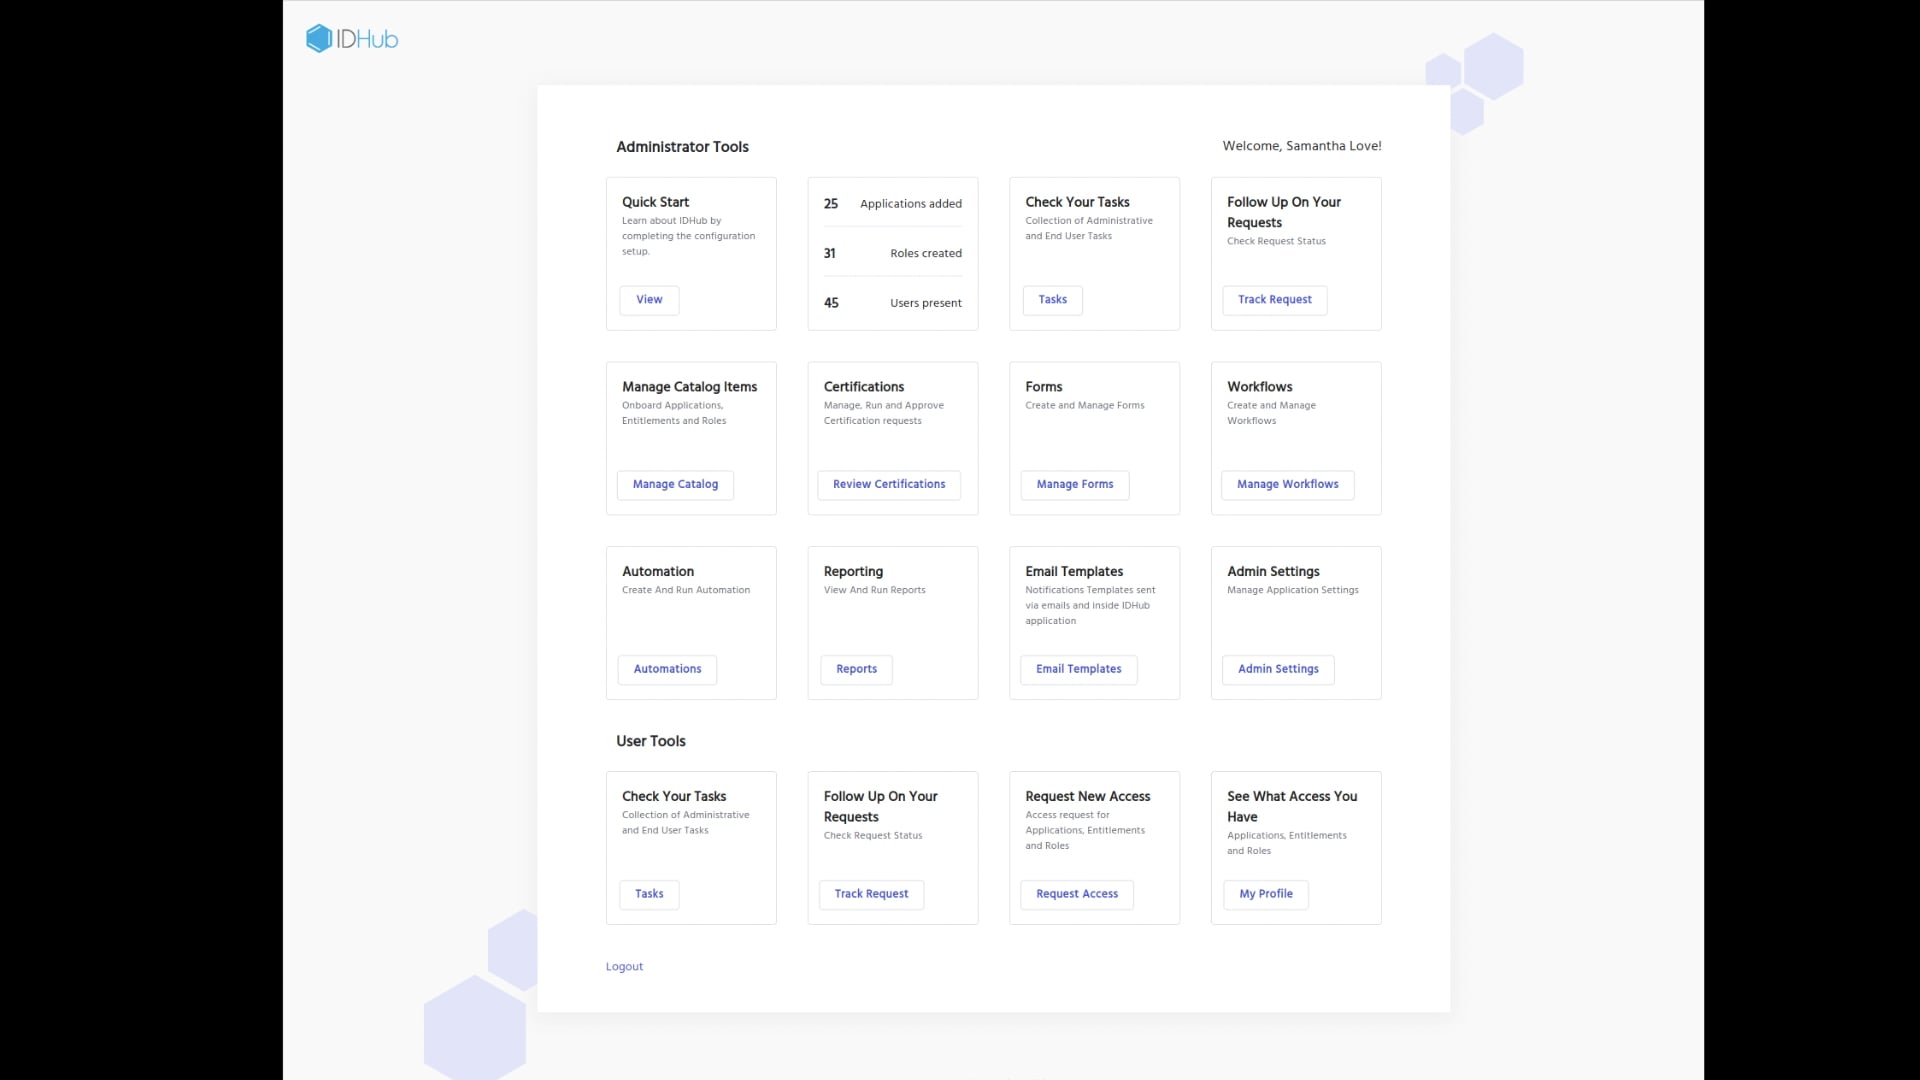This screenshot has height=1080, width=1920.
Task: Open Manage Forms
Action: tap(1075, 485)
